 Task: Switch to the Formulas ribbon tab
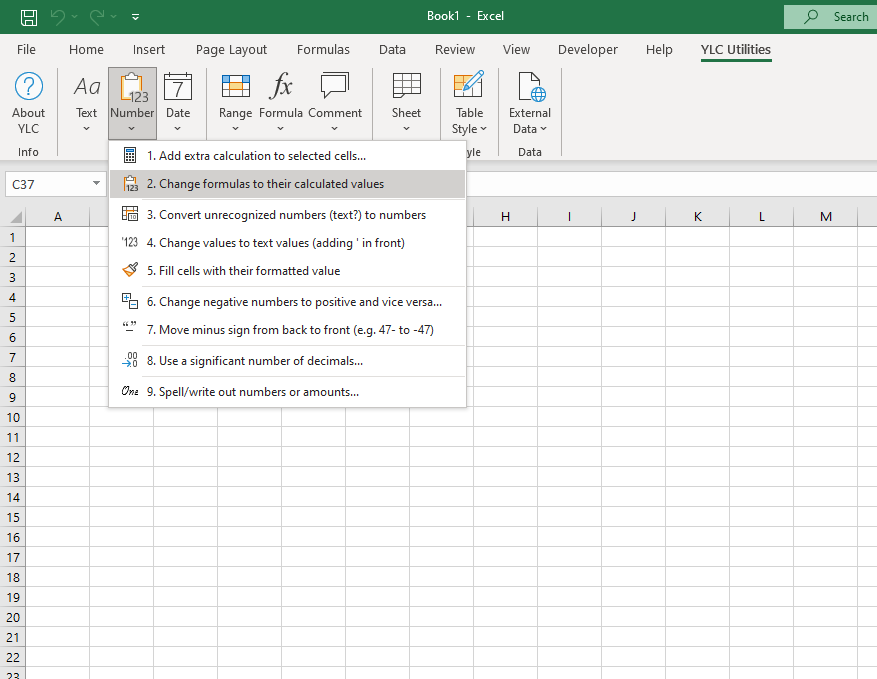click(323, 50)
